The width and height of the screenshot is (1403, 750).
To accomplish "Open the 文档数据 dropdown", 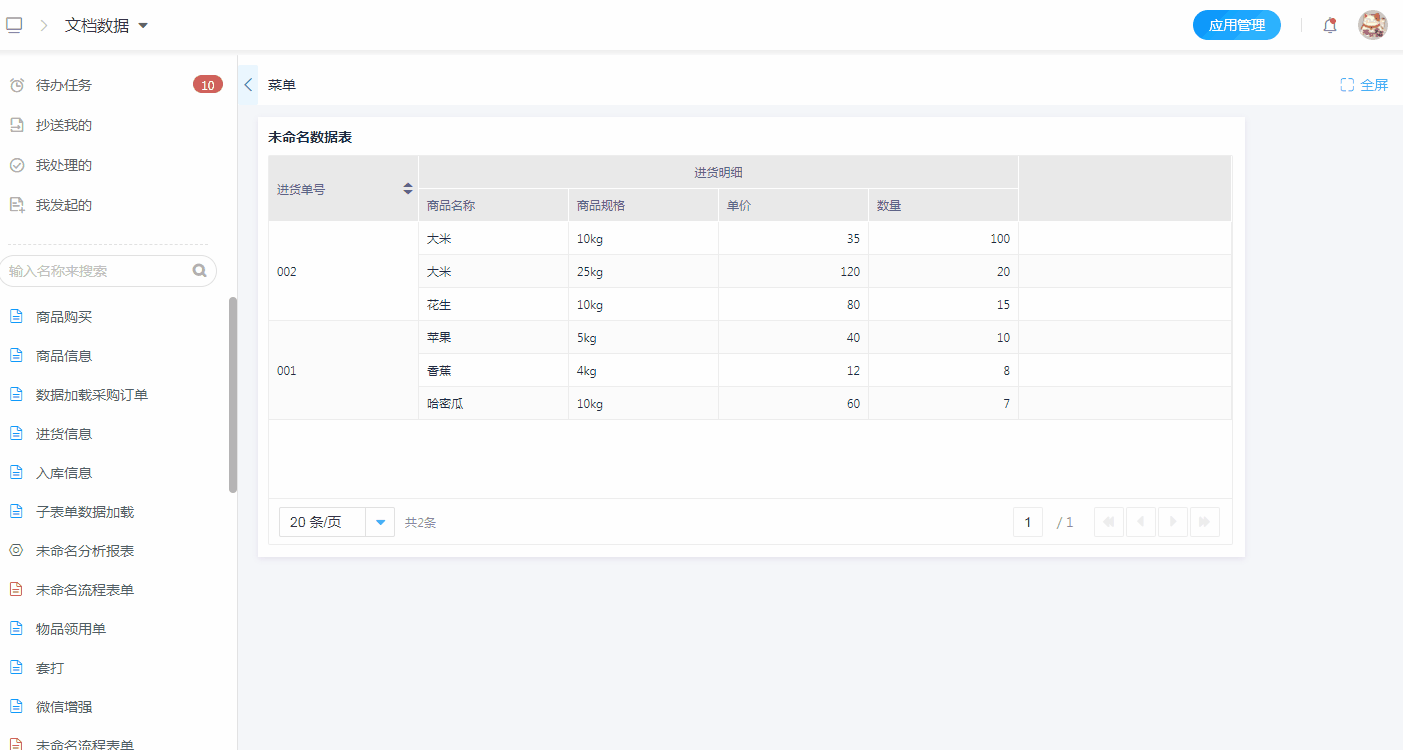I will [143, 26].
